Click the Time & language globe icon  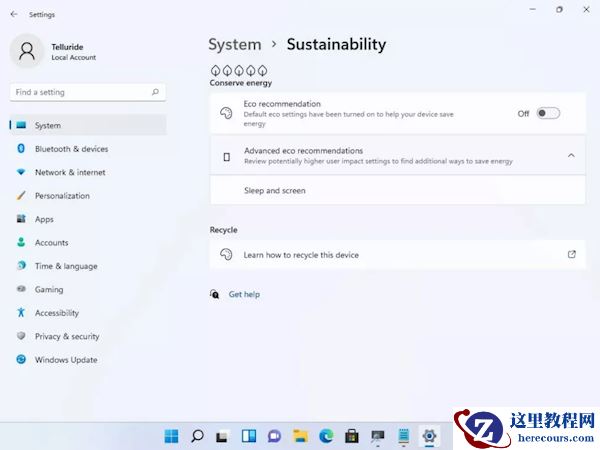coord(21,266)
